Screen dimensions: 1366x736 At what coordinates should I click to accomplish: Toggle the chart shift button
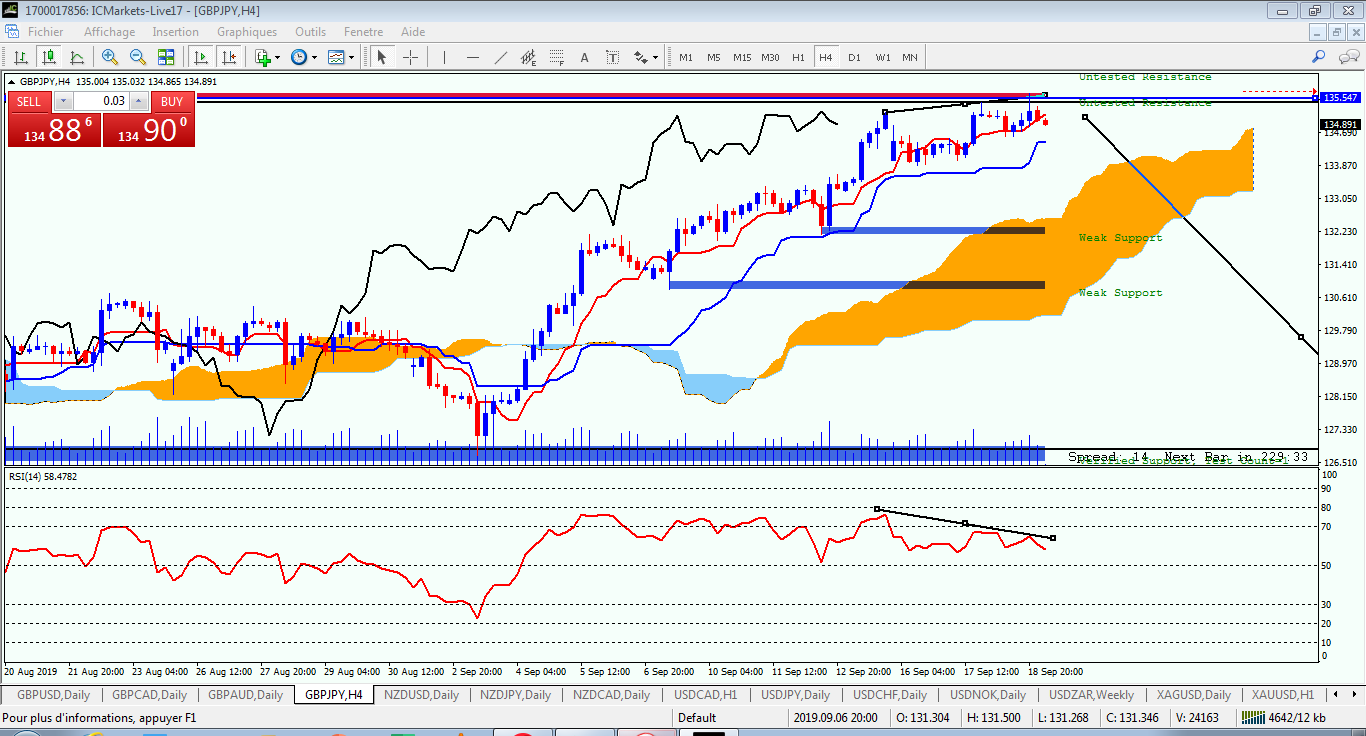tap(229, 57)
